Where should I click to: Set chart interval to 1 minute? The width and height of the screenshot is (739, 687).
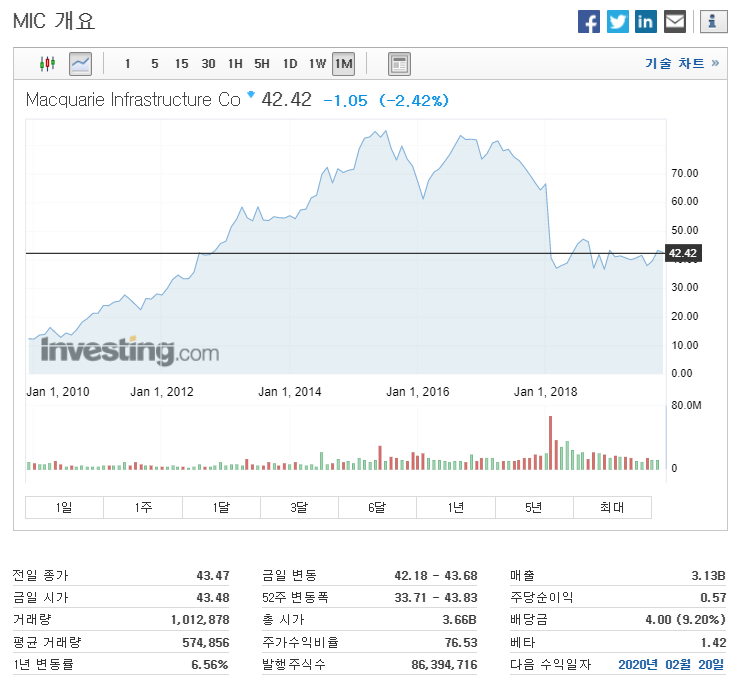pyautogui.click(x=127, y=64)
